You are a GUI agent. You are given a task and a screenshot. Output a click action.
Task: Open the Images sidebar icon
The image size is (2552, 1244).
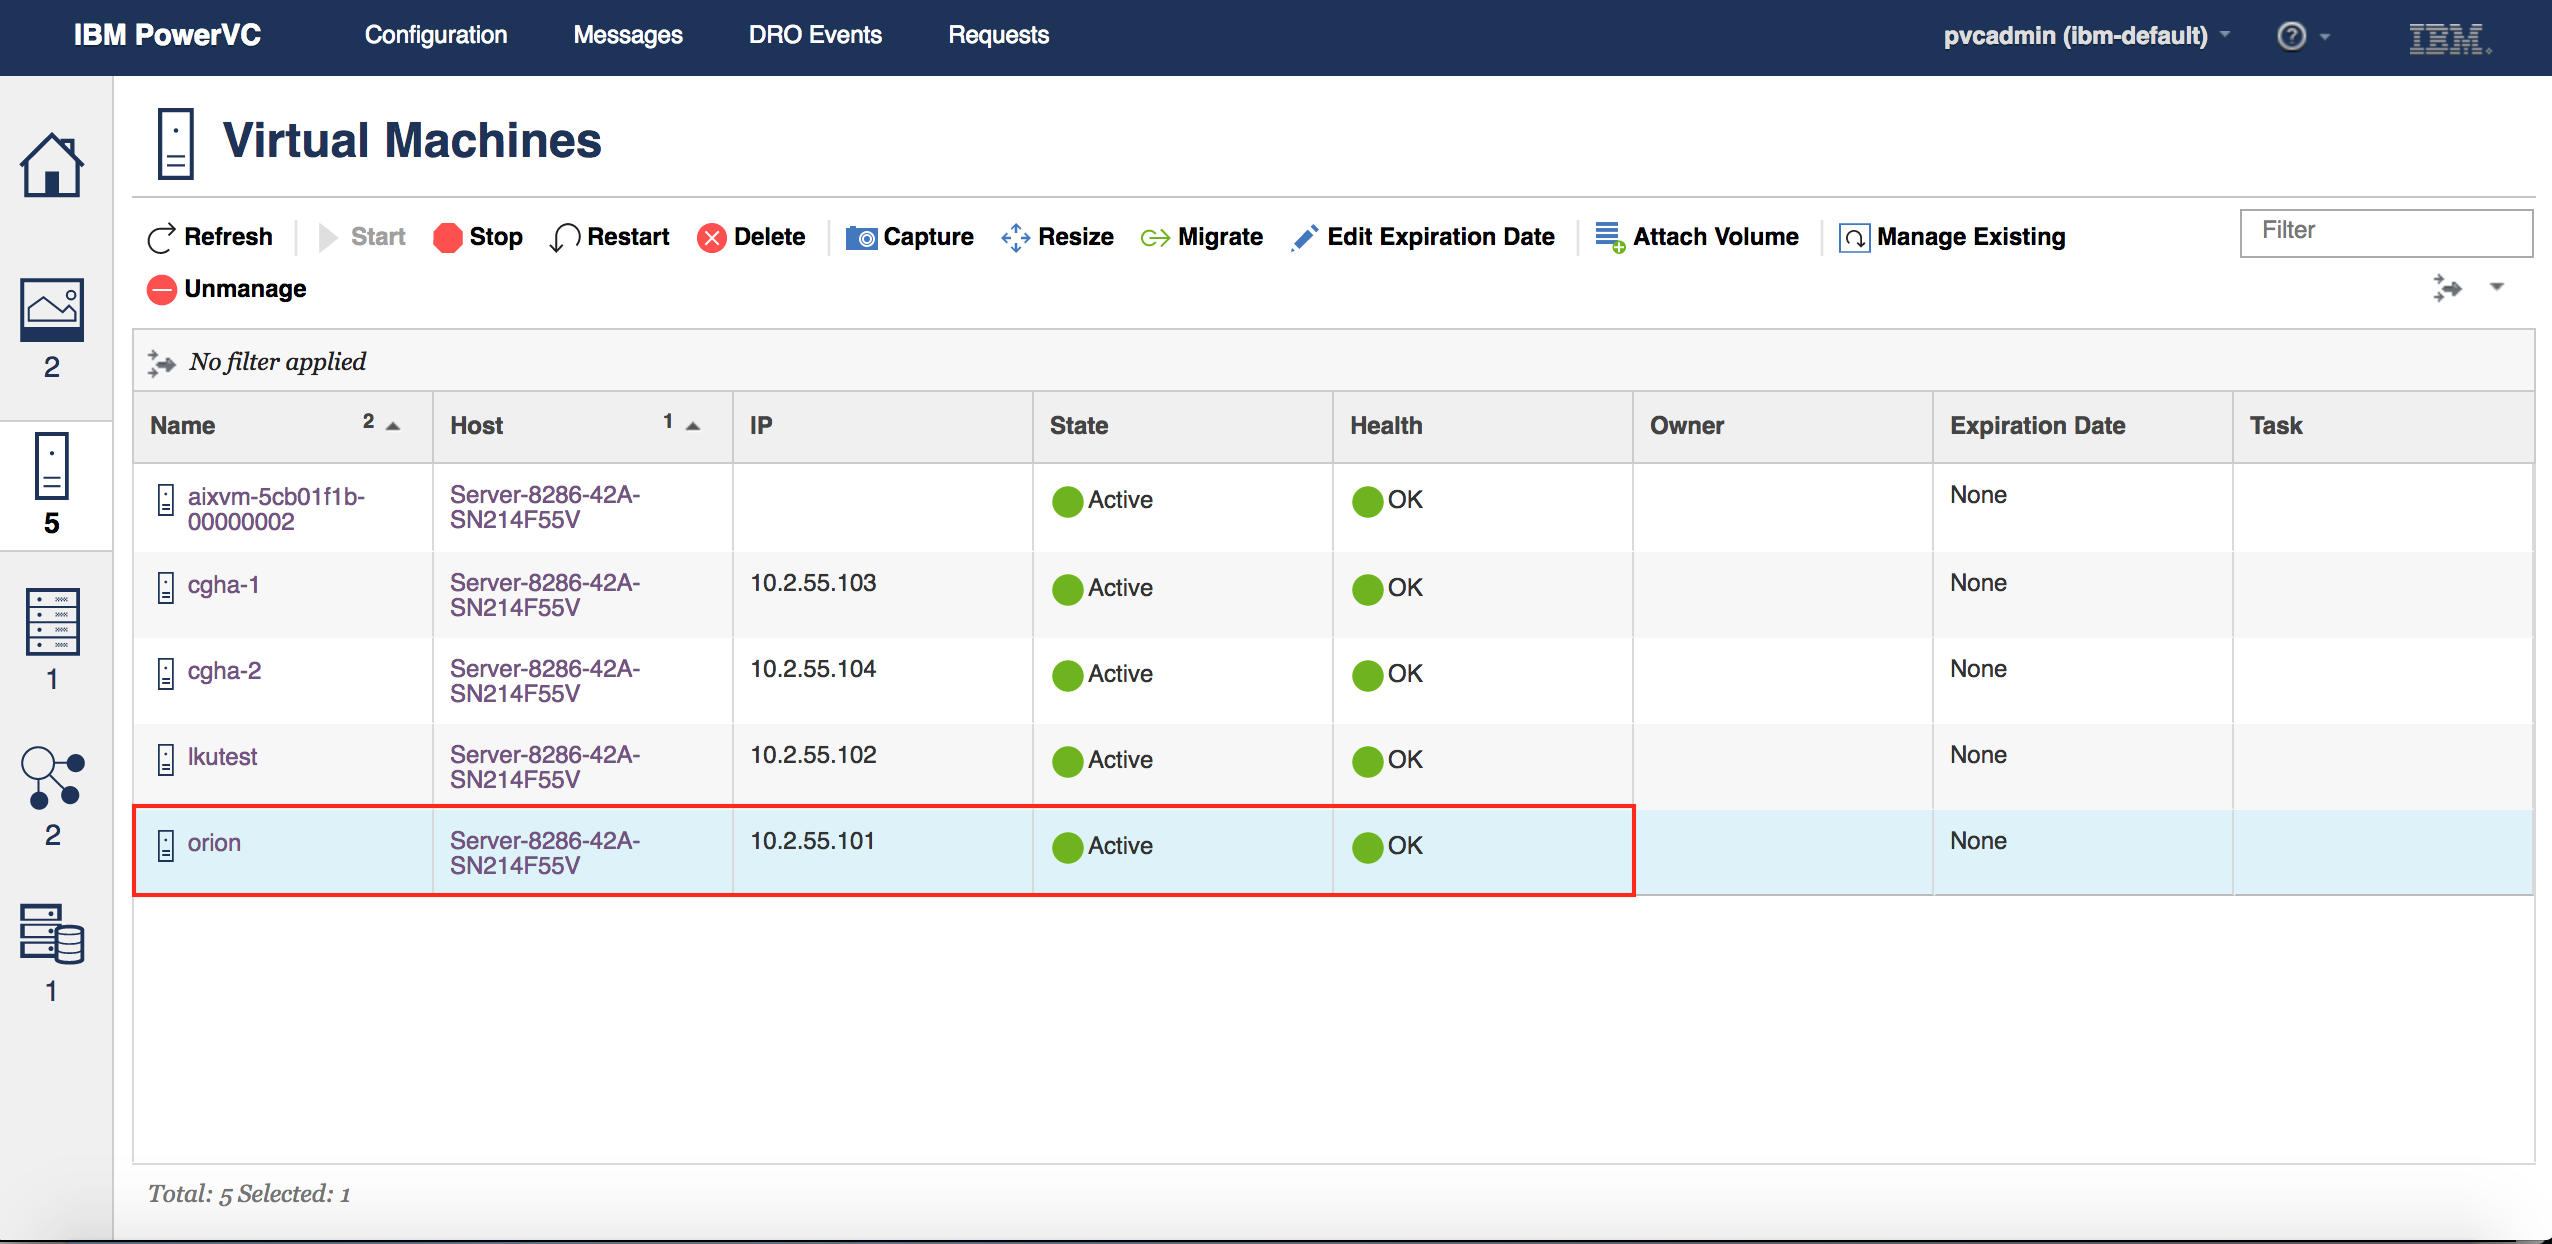(x=52, y=309)
